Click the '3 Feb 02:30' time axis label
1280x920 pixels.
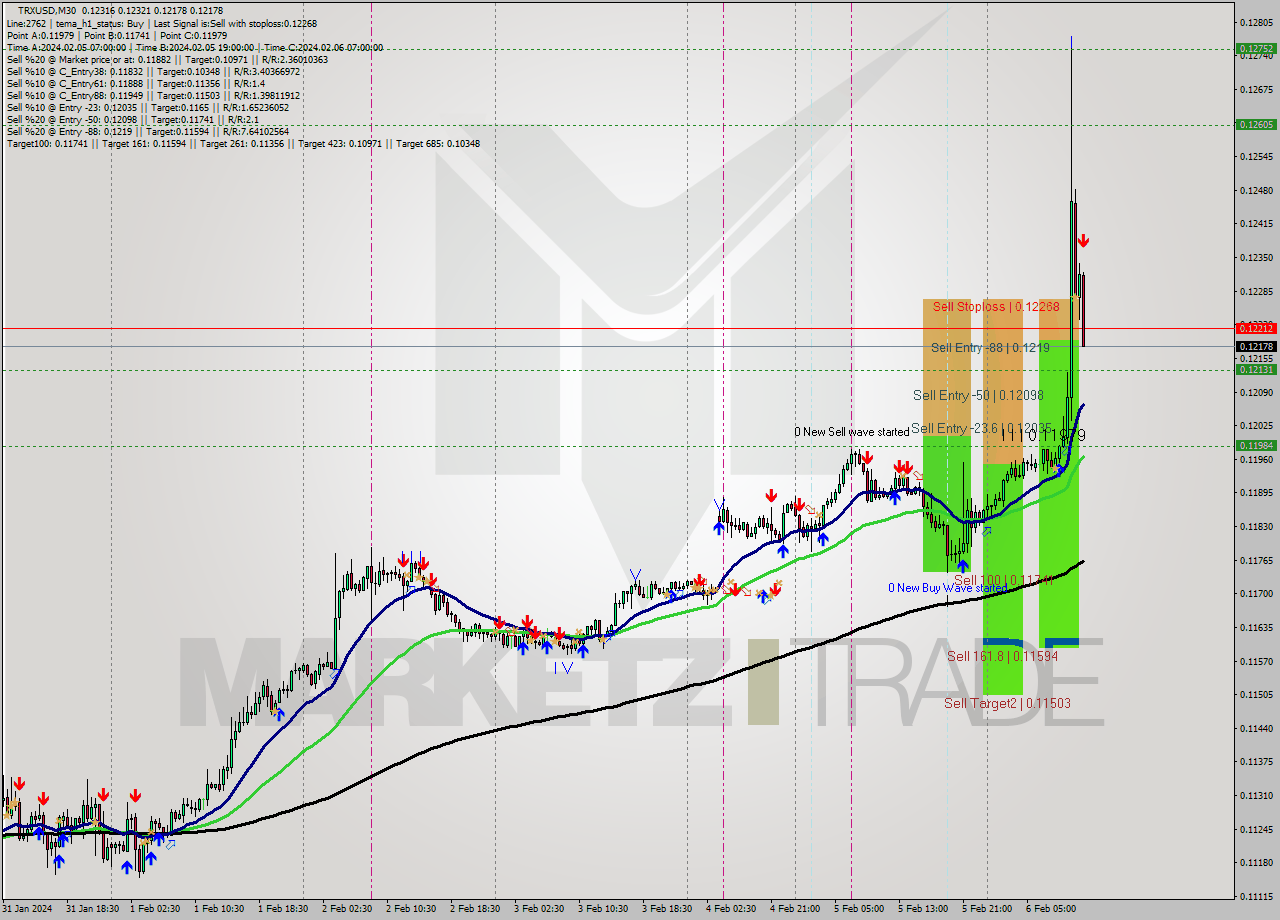point(539,909)
